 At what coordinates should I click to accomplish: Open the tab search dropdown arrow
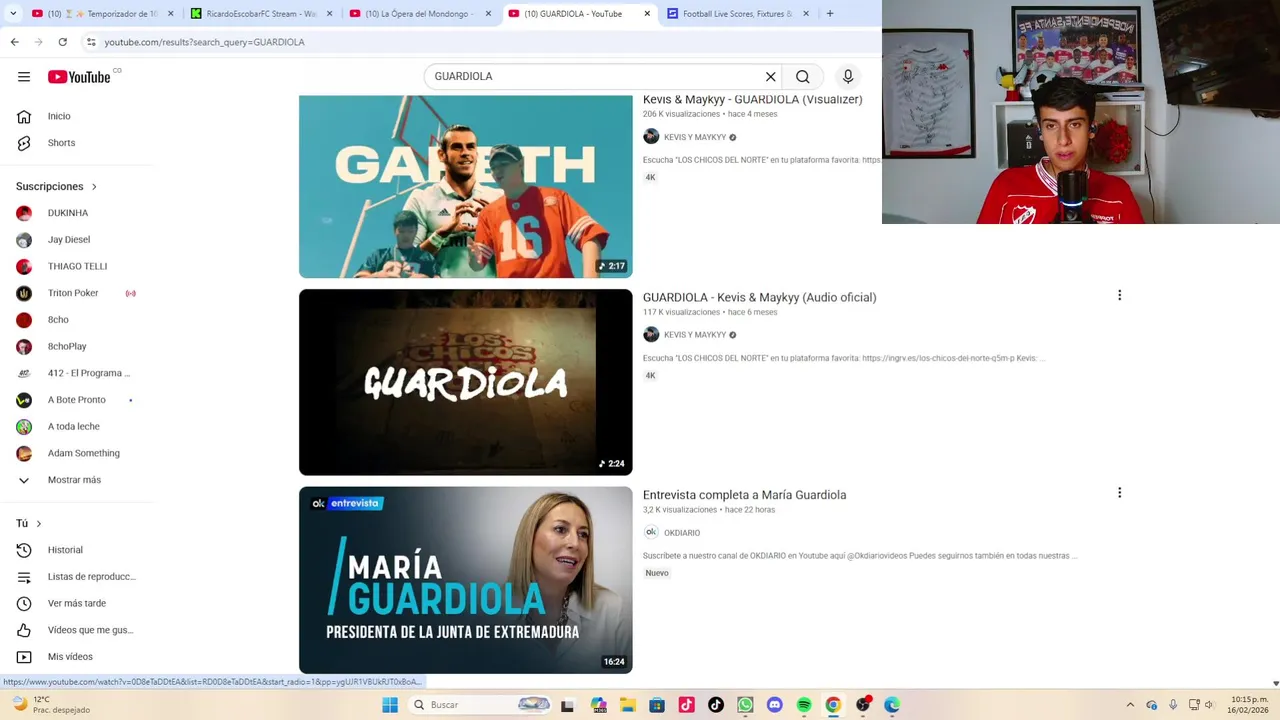tap(13, 14)
